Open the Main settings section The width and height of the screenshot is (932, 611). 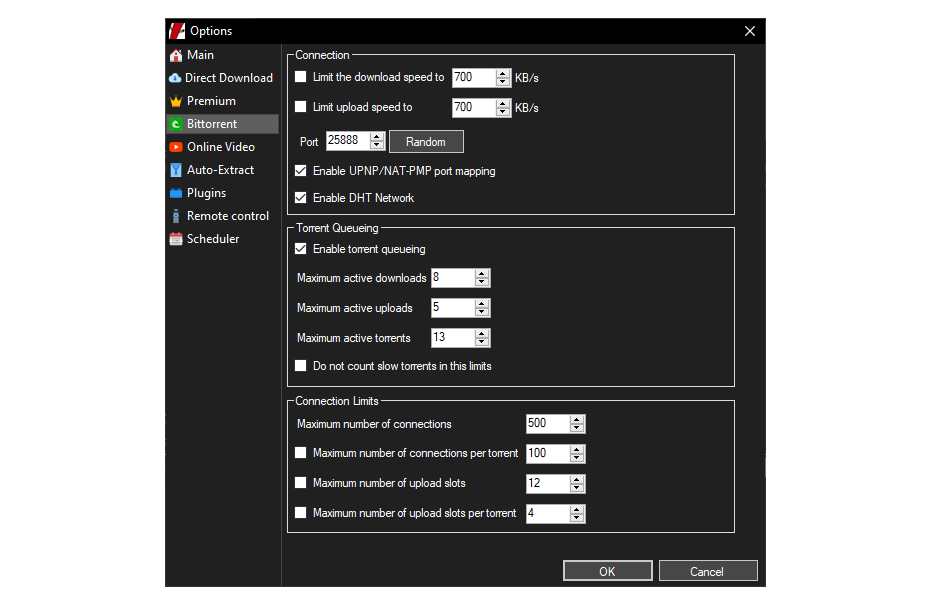(x=222, y=55)
